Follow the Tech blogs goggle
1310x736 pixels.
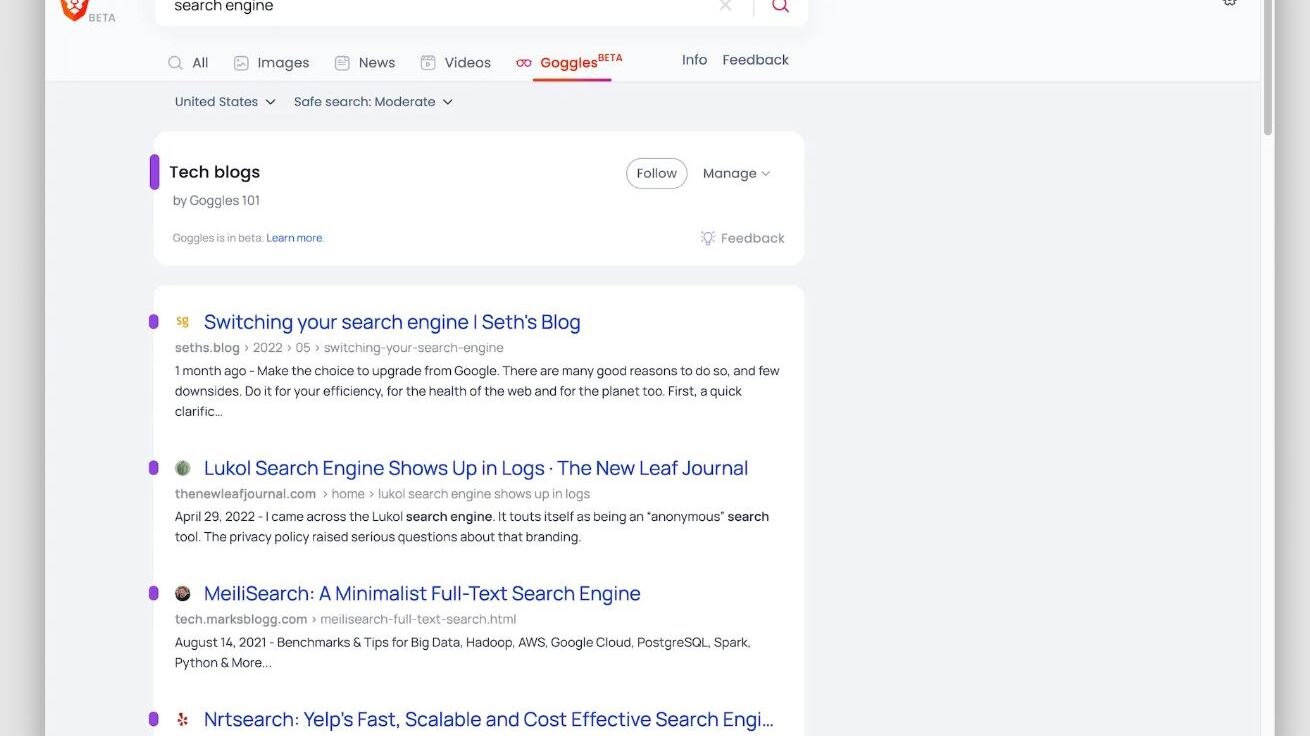[x=656, y=173]
